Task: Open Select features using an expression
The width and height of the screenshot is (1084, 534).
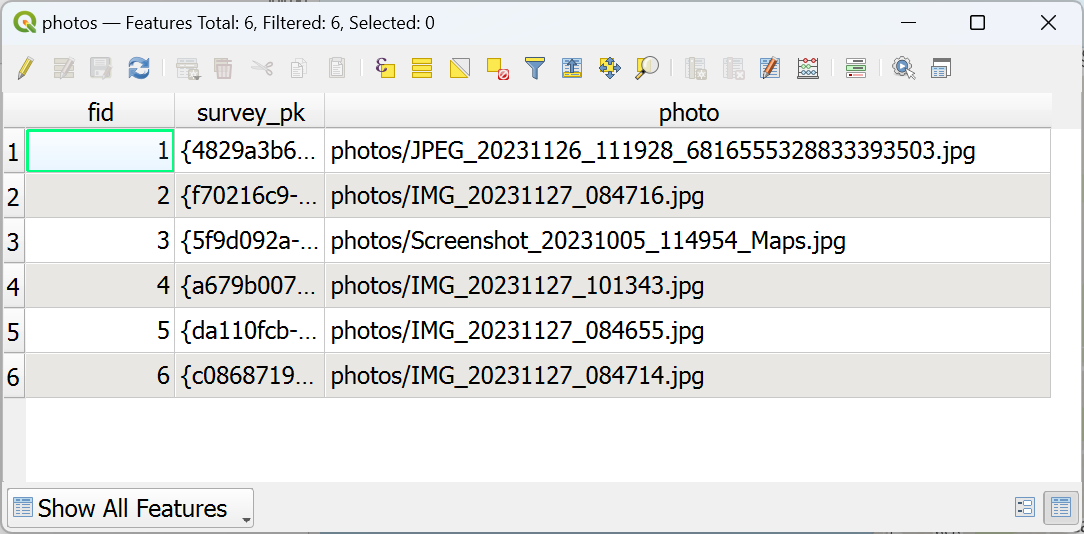Action: tap(384, 68)
